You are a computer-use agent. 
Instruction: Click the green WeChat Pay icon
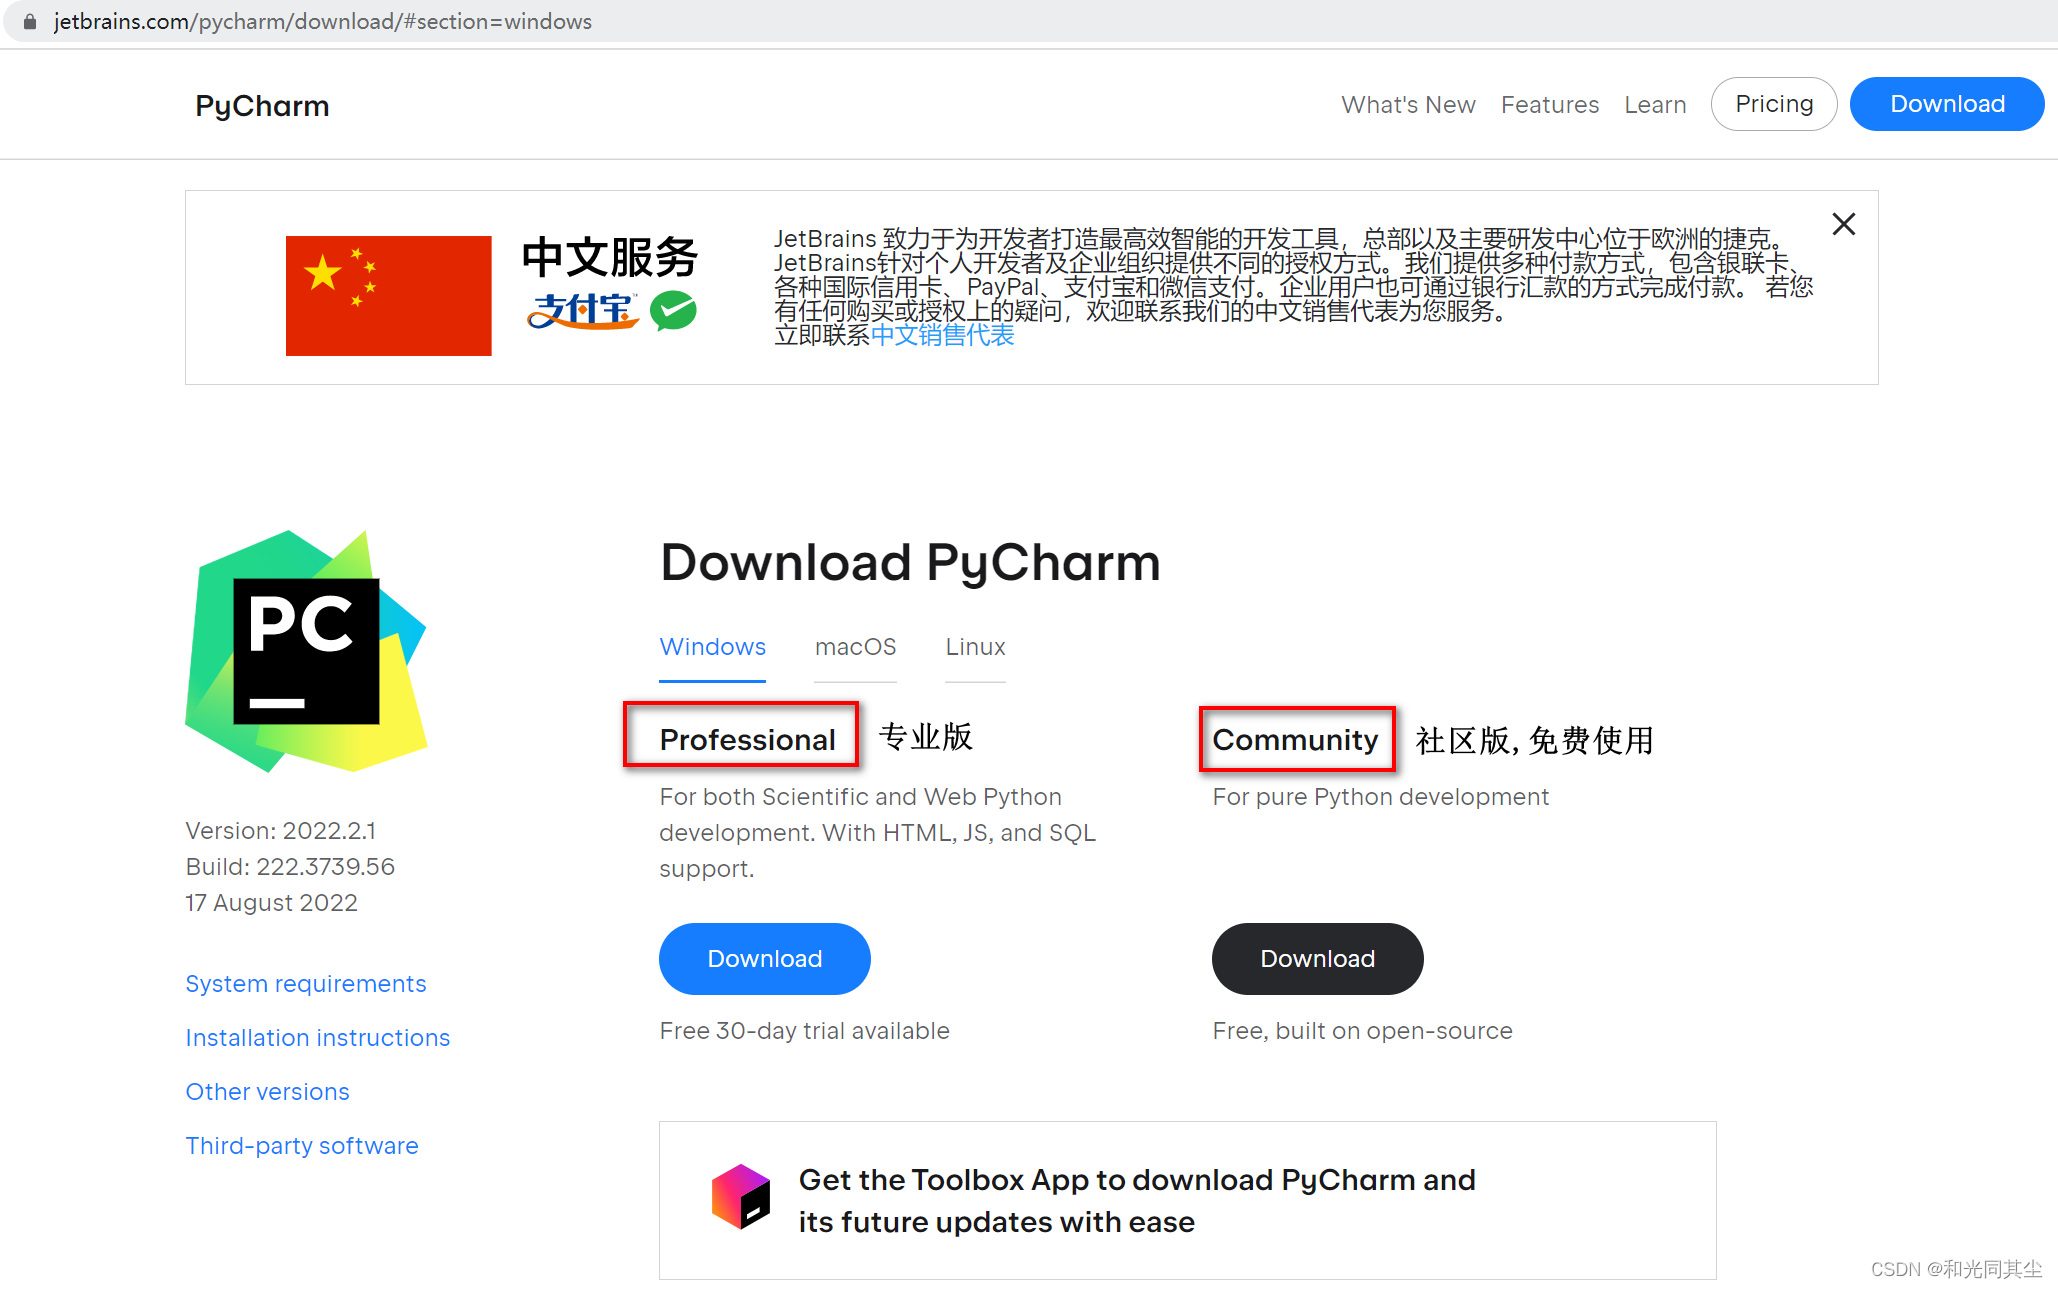(673, 311)
